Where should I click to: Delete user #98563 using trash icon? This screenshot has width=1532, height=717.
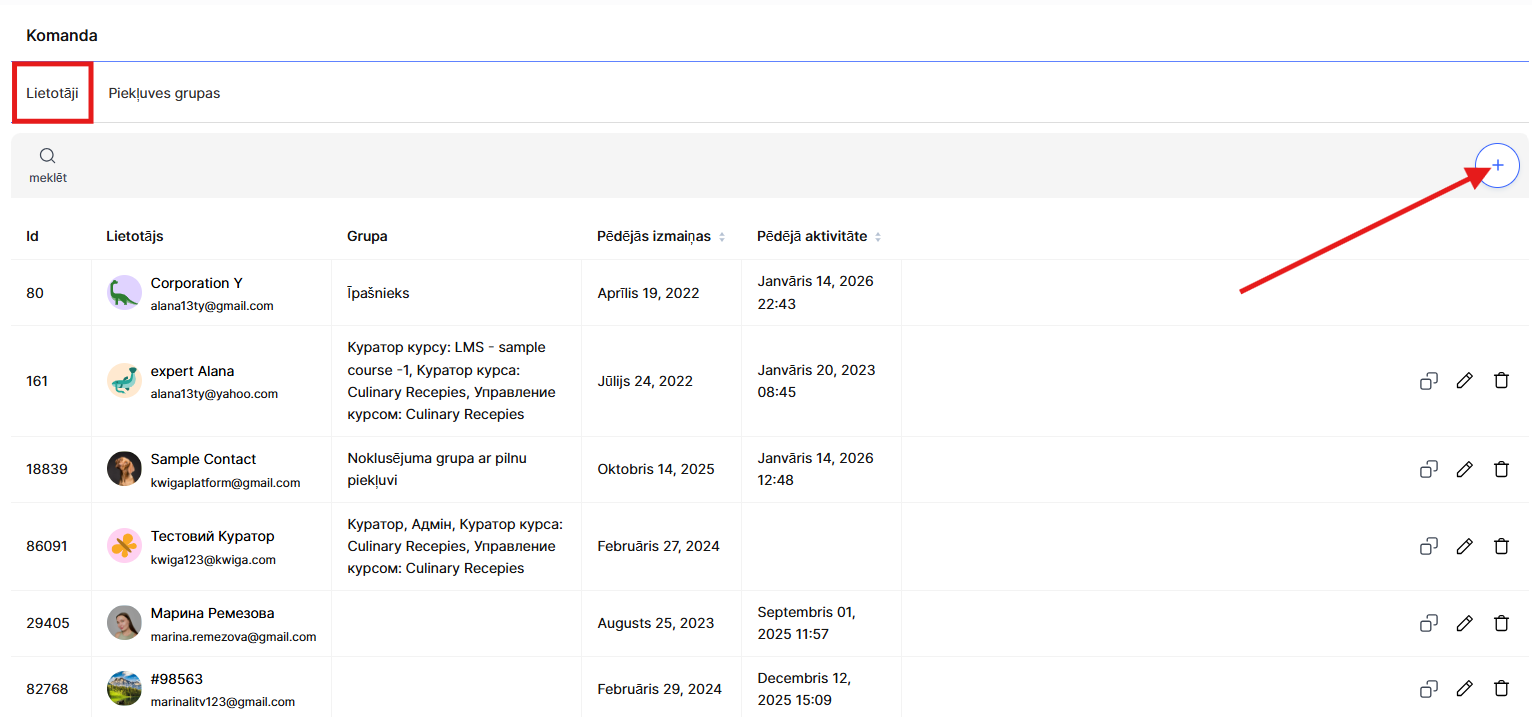1500,689
